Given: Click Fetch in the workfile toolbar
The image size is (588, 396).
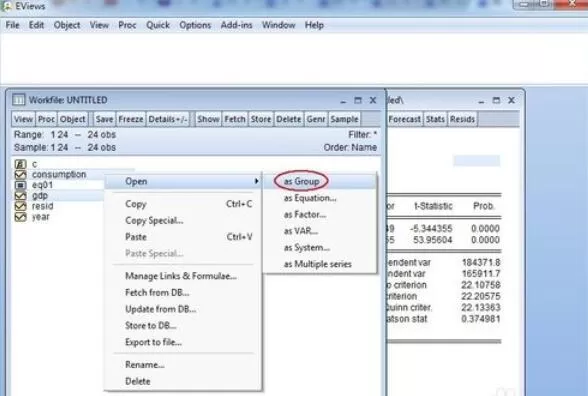Looking at the screenshot, I should (x=235, y=119).
